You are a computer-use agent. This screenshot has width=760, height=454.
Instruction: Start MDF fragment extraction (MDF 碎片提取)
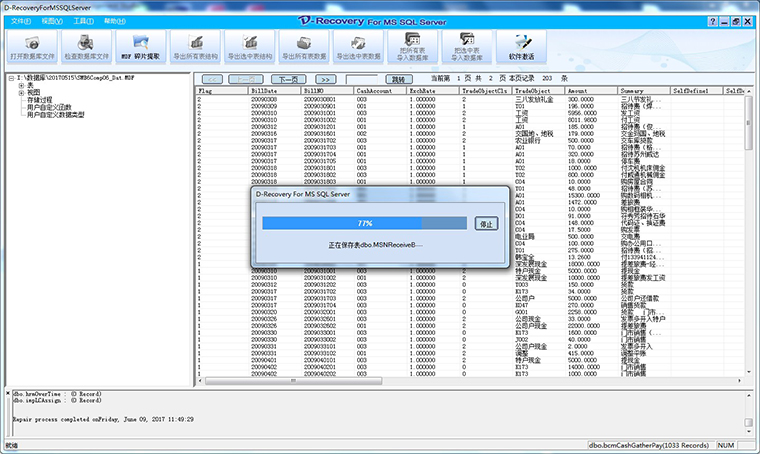[x=141, y=47]
